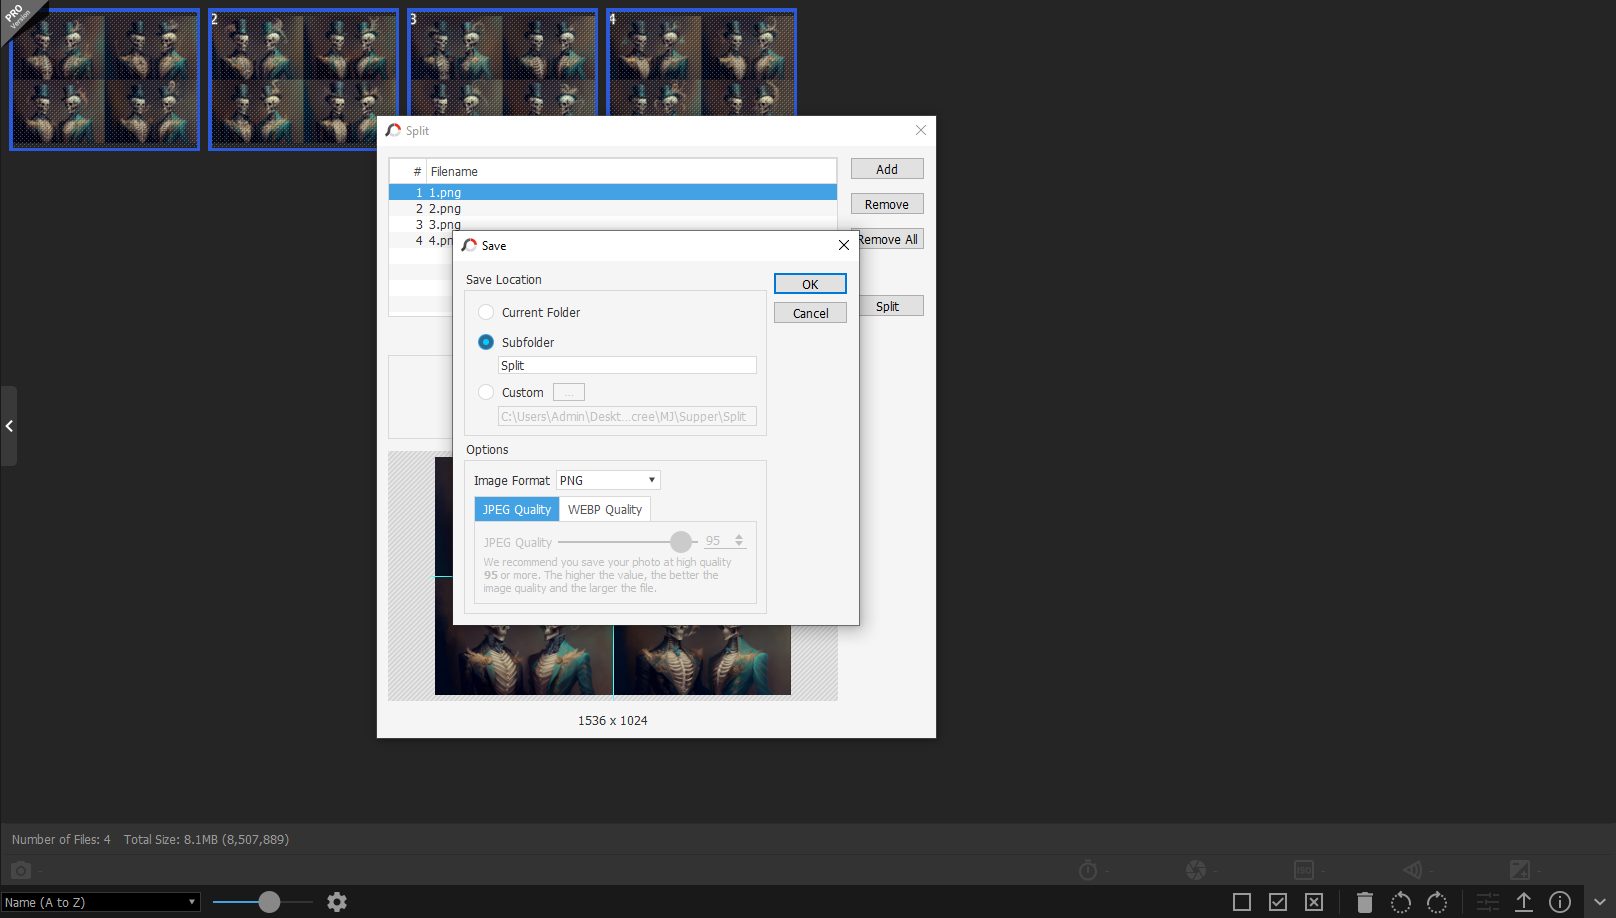Screen dimensions: 1616x918
Task: Click Cancel in the Save dialog
Action: pos(810,313)
